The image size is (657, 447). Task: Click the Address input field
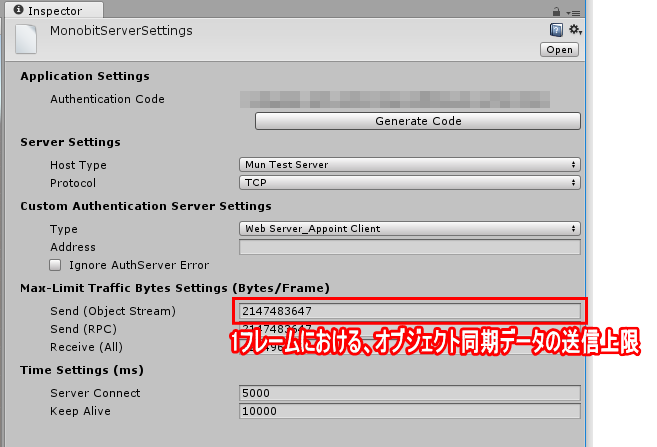[410, 247]
